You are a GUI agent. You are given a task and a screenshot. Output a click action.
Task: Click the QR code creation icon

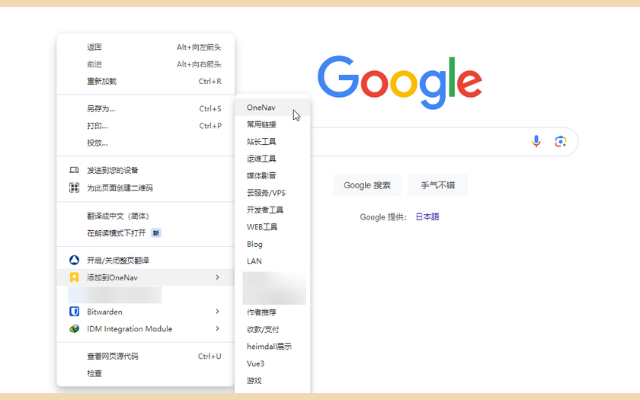(74, 187)
